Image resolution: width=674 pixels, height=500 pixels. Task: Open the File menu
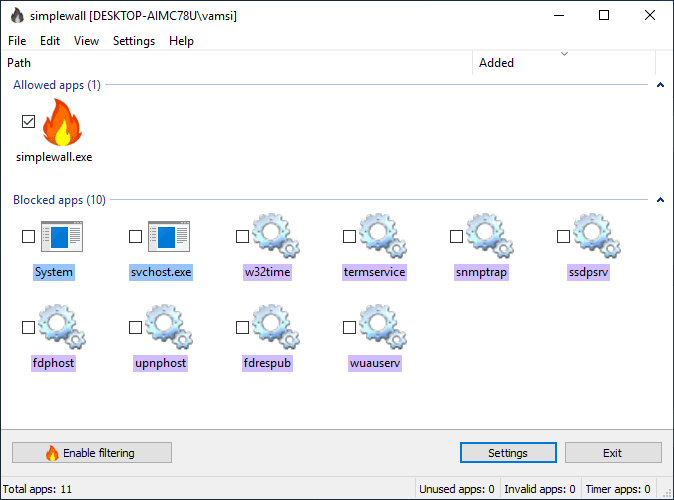[x=17, y=41]
